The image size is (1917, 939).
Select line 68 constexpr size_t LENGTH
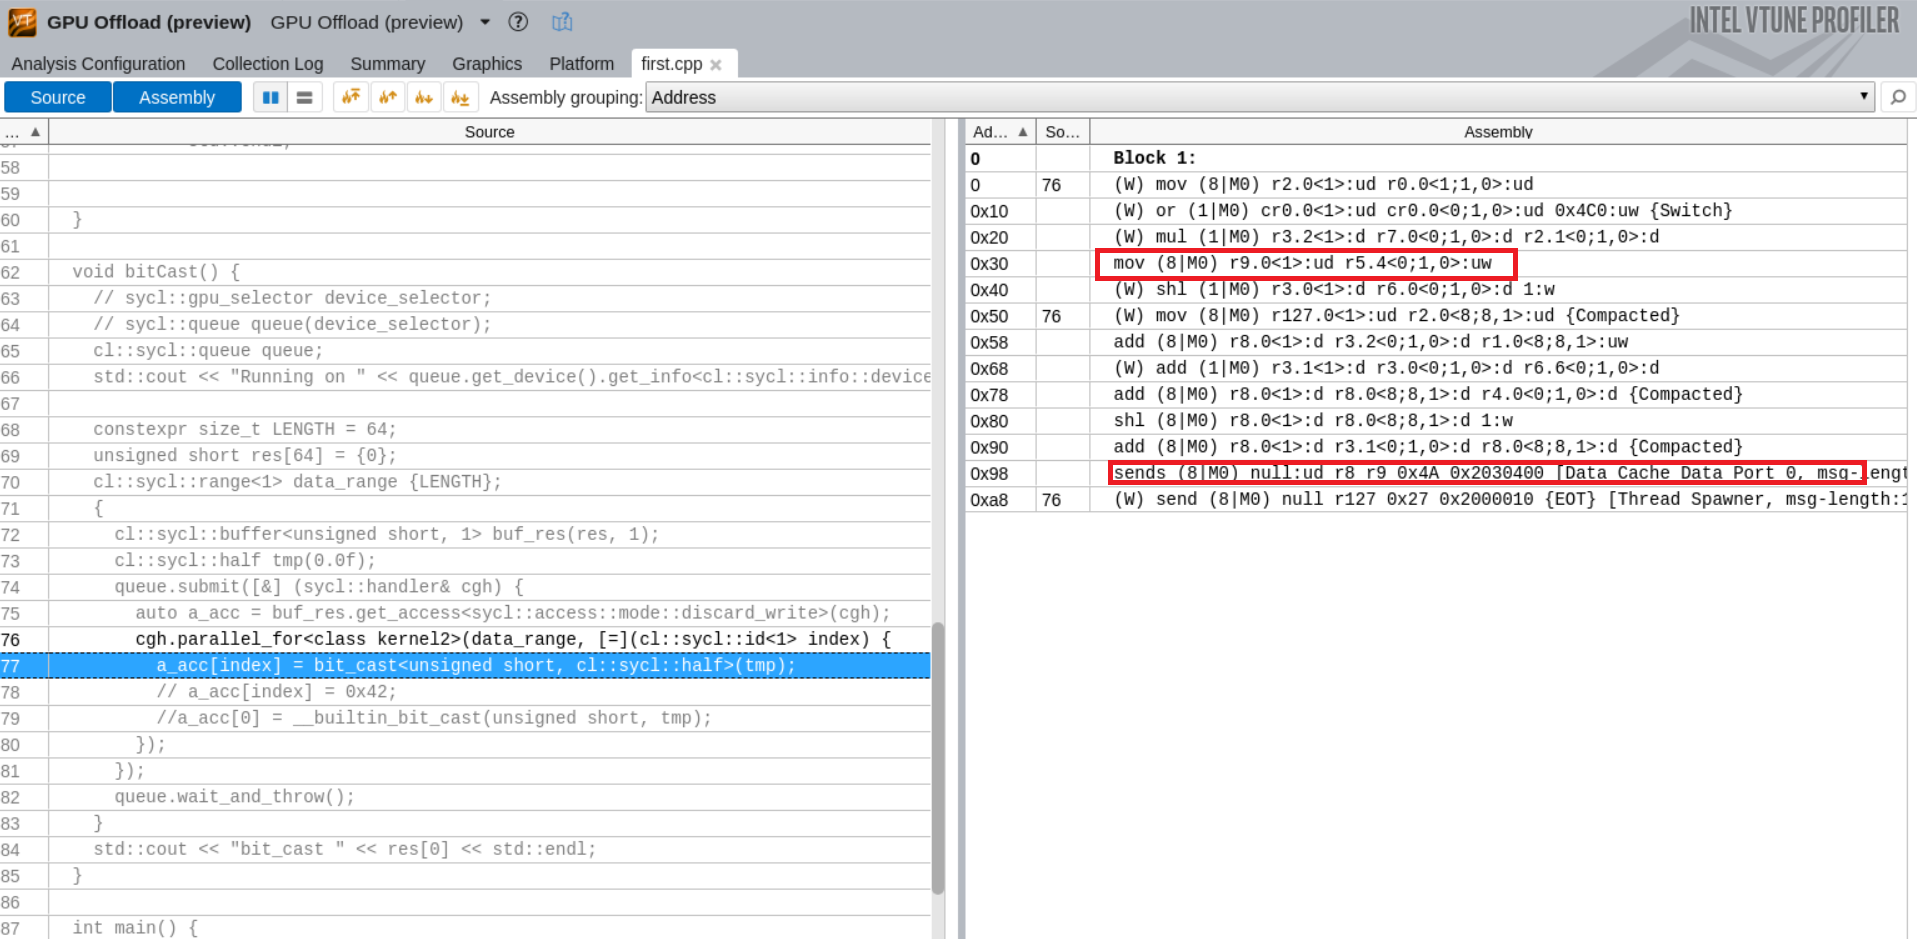[x=465, y=429]
